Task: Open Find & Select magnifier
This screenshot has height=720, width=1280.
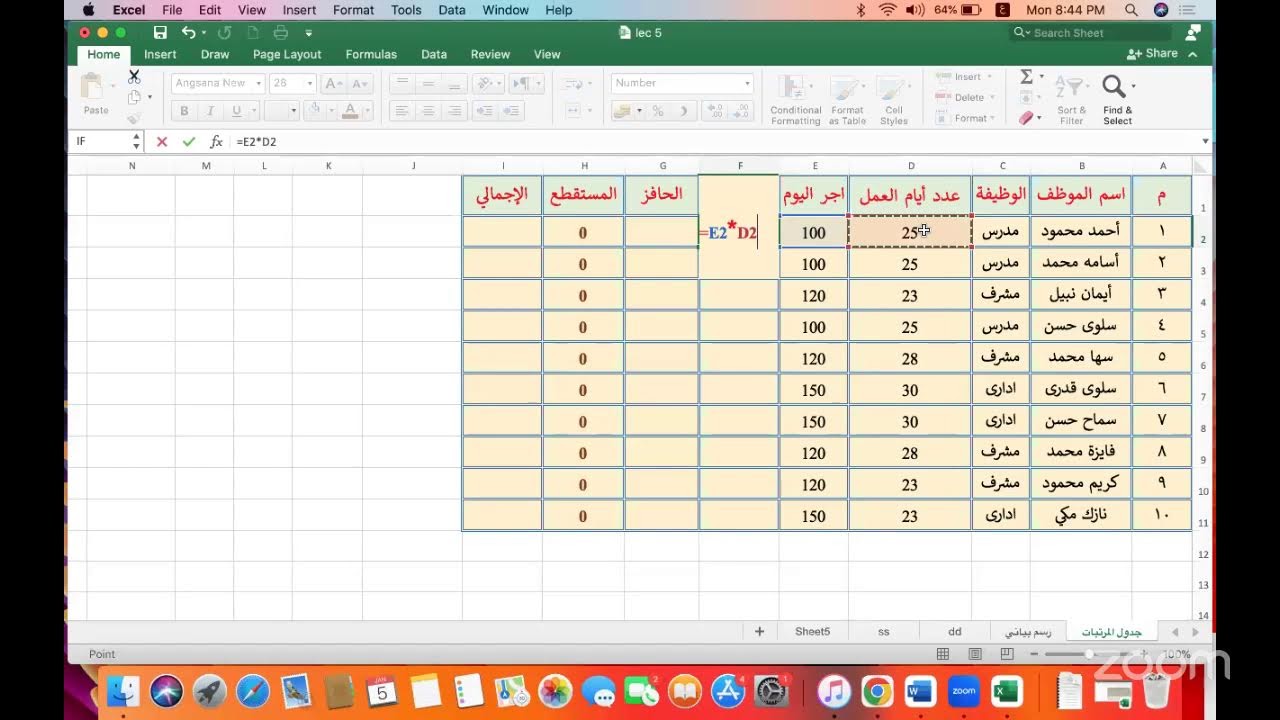Action: click(x=1117, y=100)
